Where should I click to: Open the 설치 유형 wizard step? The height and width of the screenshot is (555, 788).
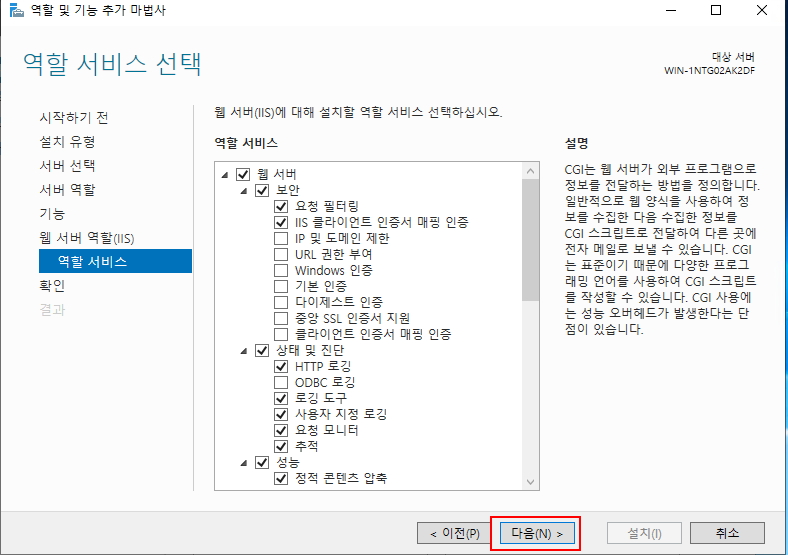click(67, 141)
